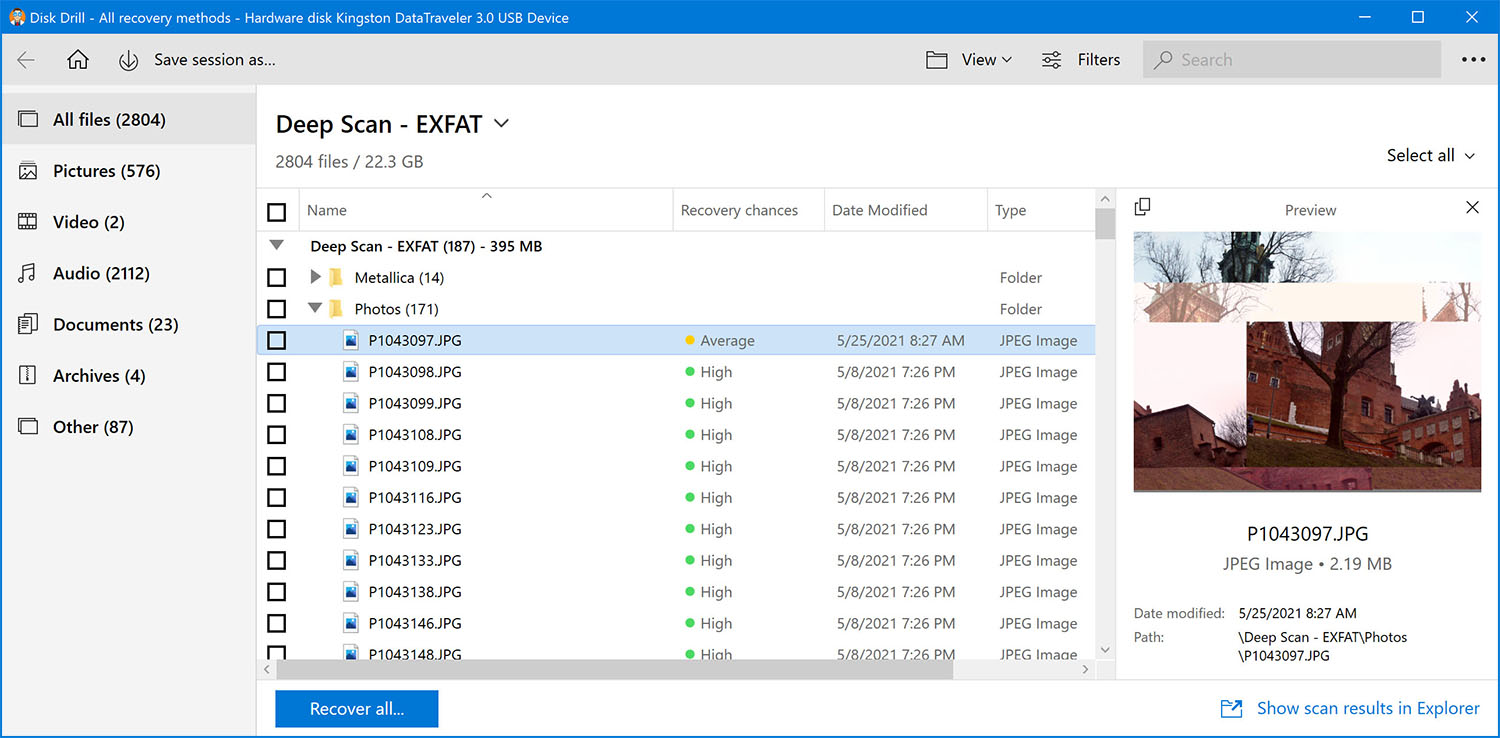Click the Show in Explorer export icon

tap(1231, 709)
